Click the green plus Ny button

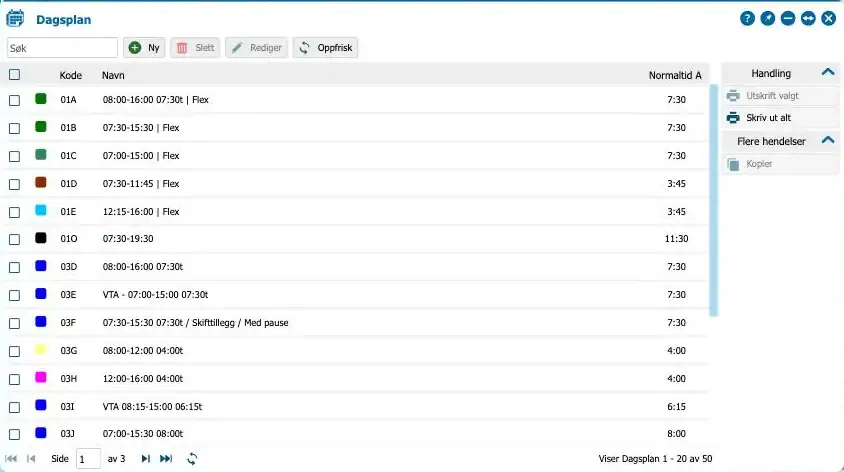tap(144, 47)
